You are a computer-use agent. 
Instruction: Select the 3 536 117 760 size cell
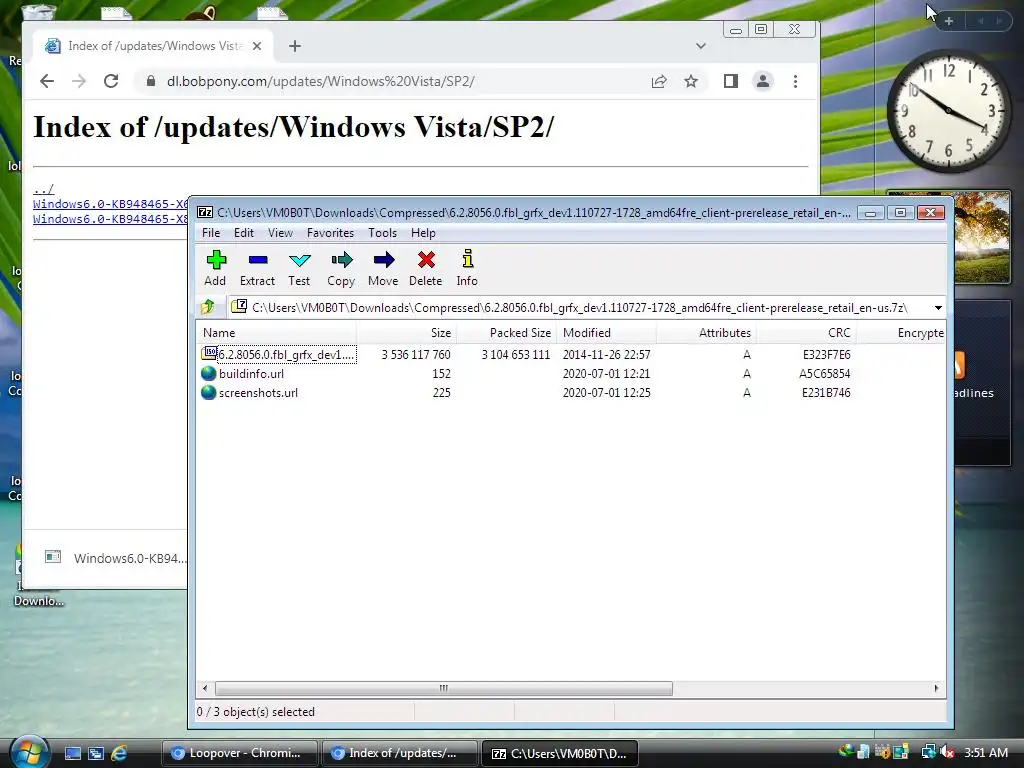[416, 355]
